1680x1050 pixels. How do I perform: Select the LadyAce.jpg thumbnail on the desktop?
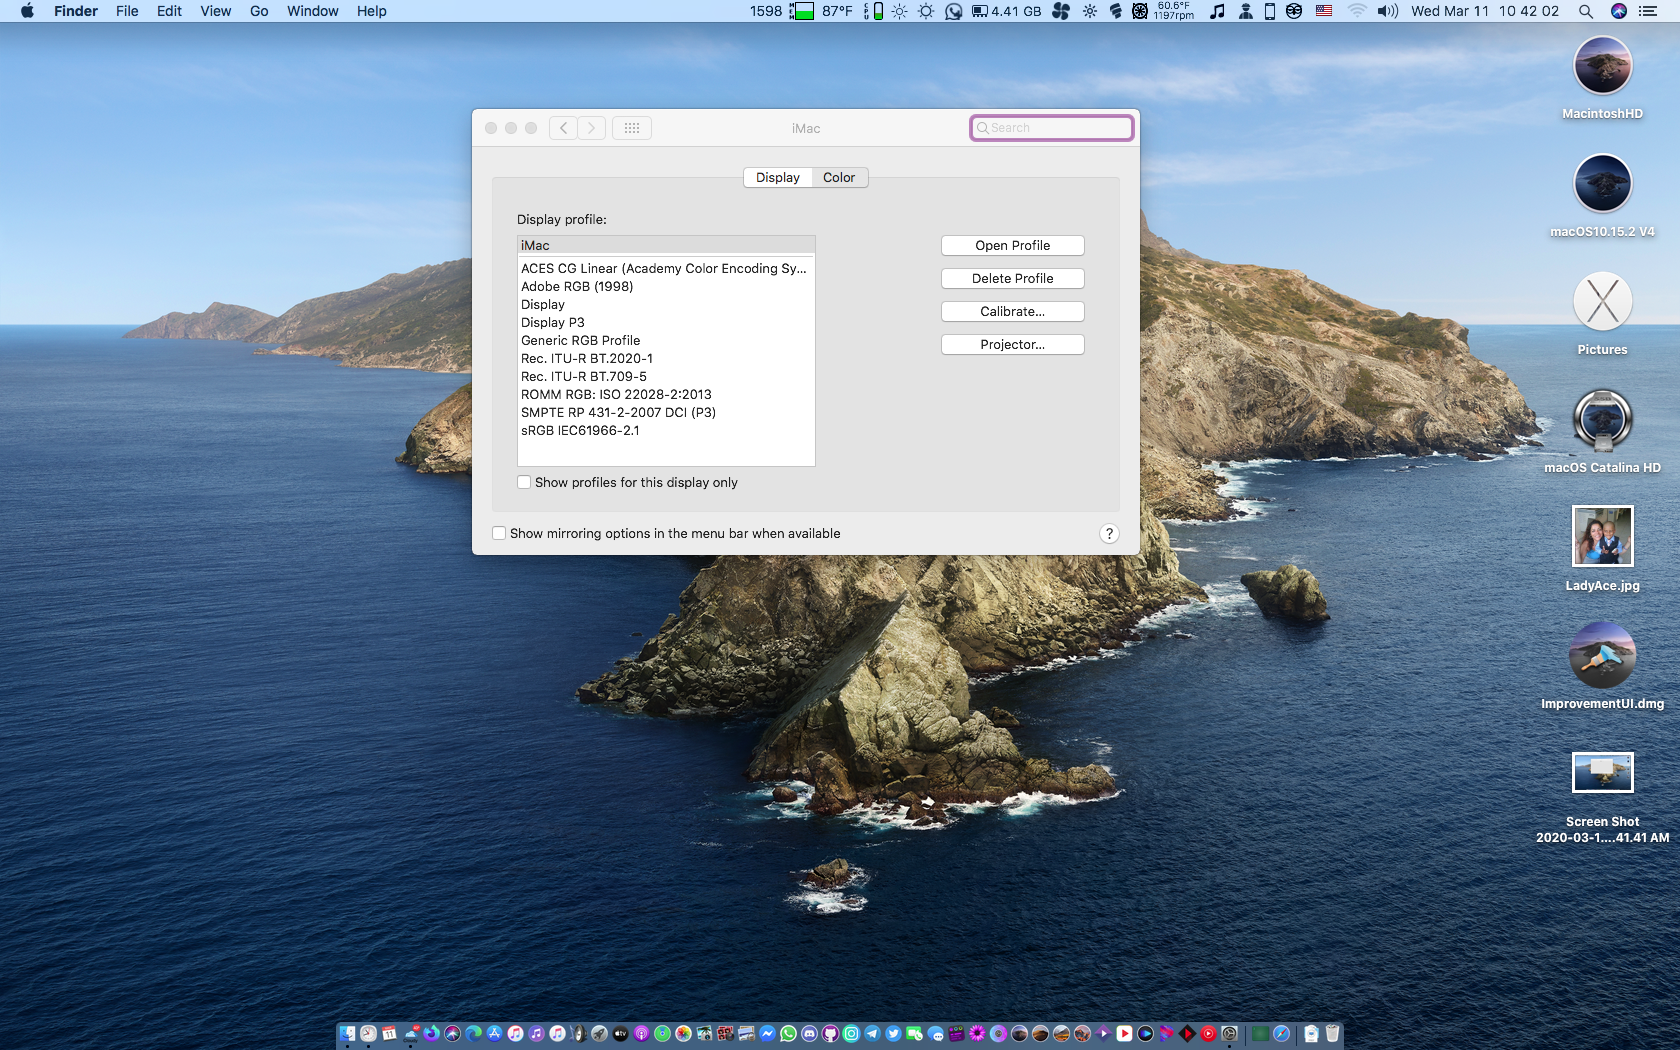pyautogui.click(x=1602, y=537)
